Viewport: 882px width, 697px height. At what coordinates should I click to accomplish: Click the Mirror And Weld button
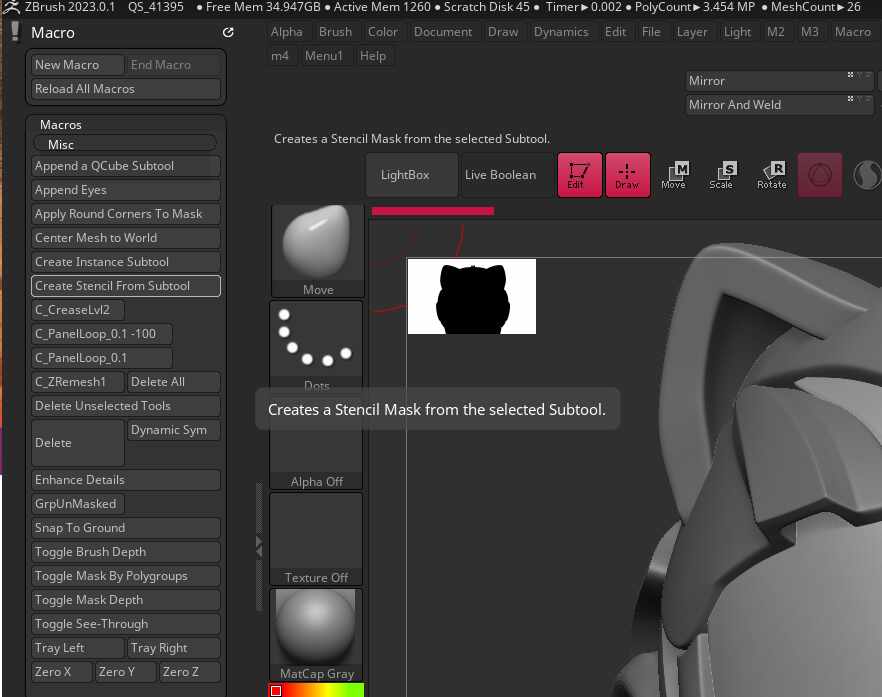pos(780,105)
